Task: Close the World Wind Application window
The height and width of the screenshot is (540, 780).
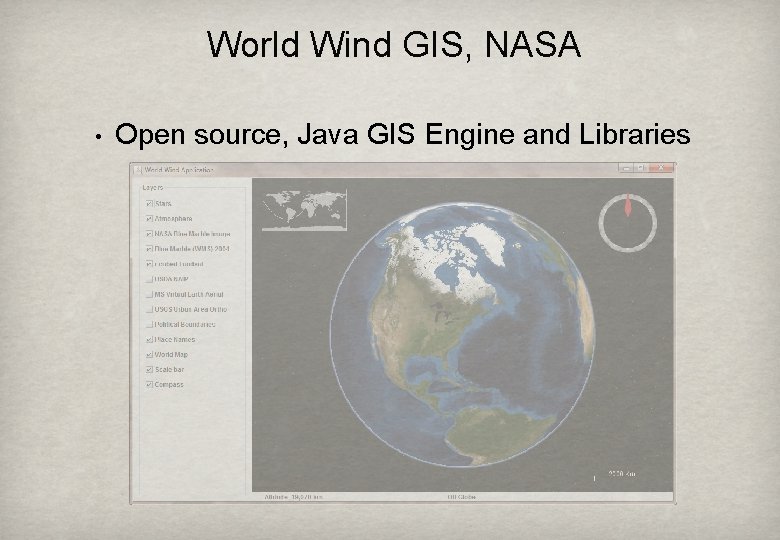Action: 661,169
